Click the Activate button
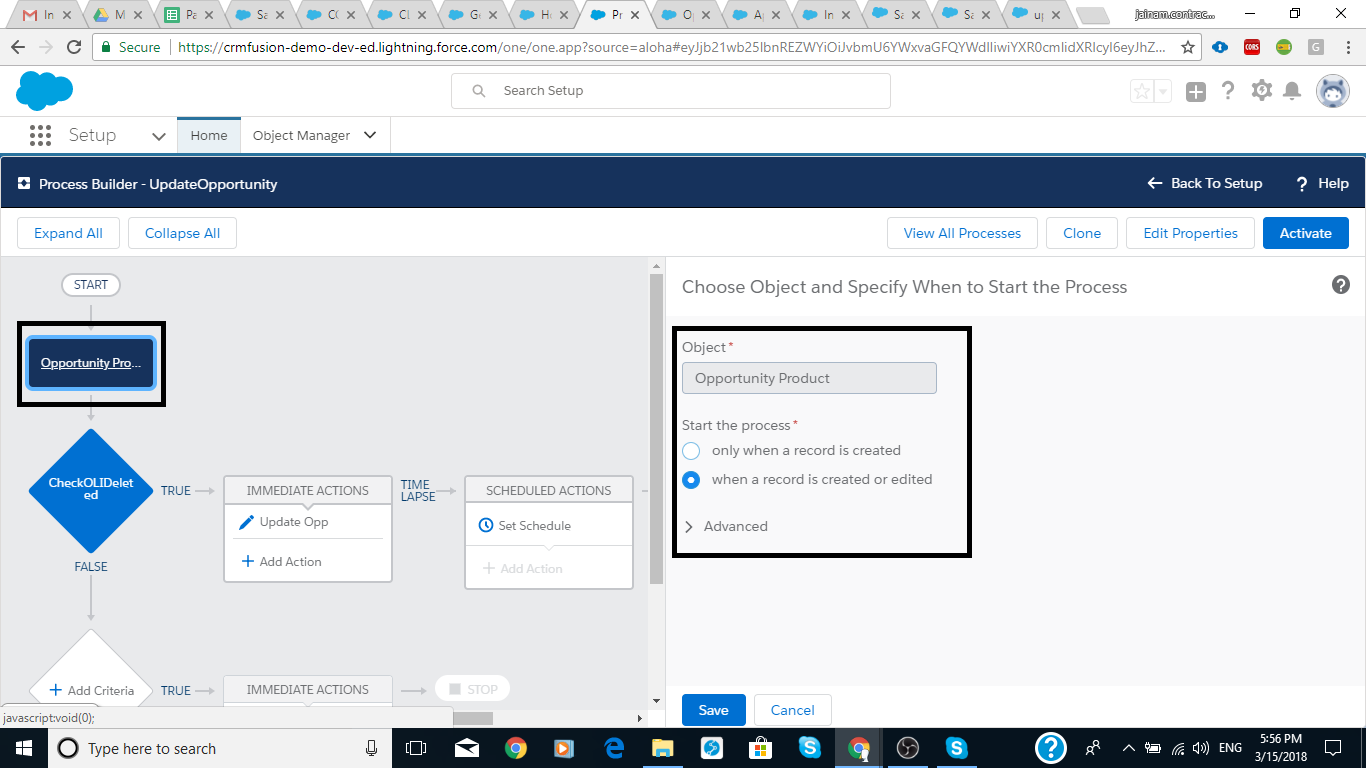 1305,233
